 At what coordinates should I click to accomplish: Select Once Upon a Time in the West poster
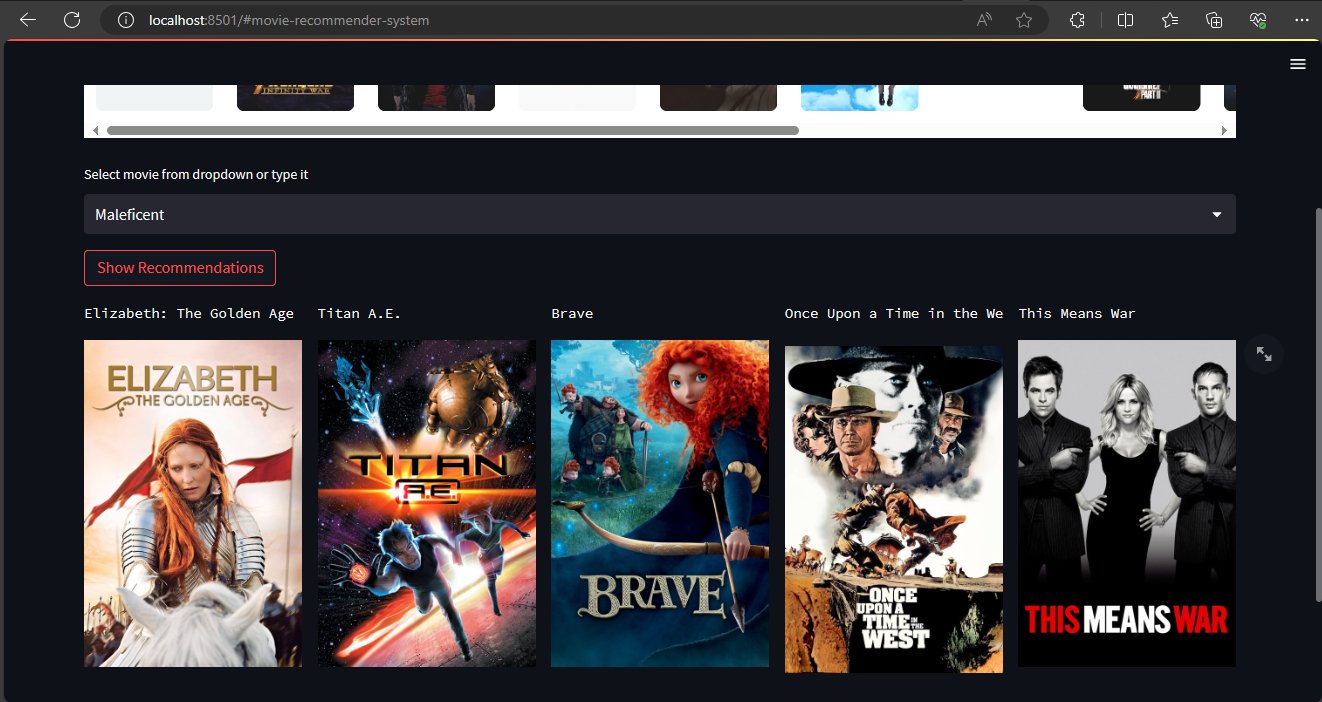pos(894,509)
